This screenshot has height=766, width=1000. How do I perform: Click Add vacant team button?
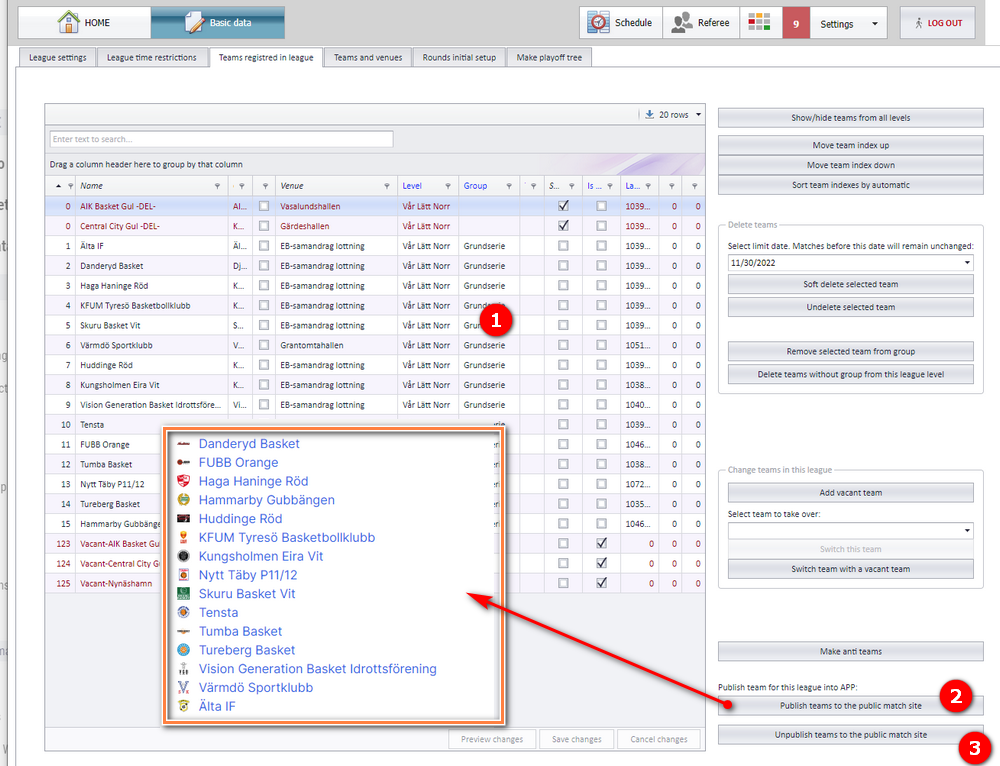850,493
